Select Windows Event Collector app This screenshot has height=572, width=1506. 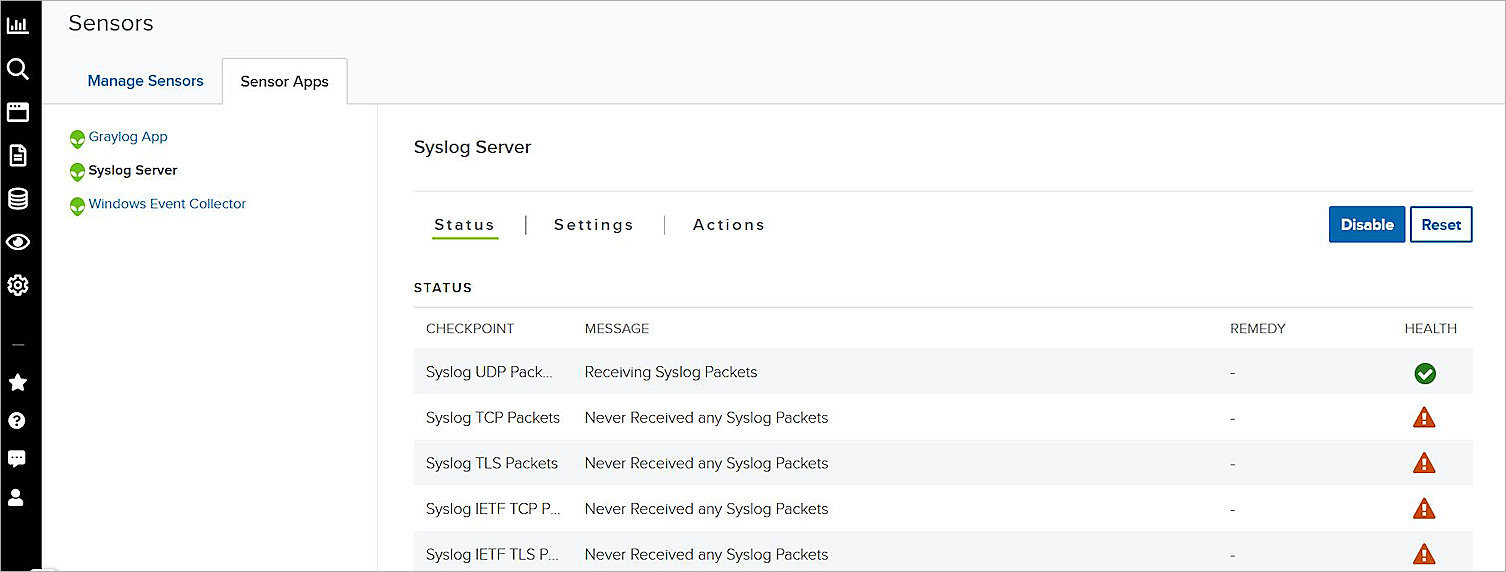(x=167, y=204)
